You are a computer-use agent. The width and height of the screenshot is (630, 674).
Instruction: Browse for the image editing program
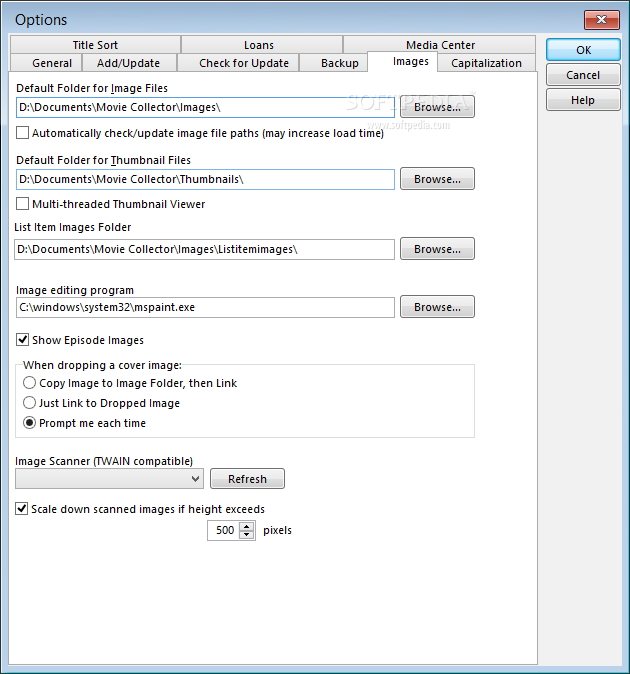pos(437,307)
